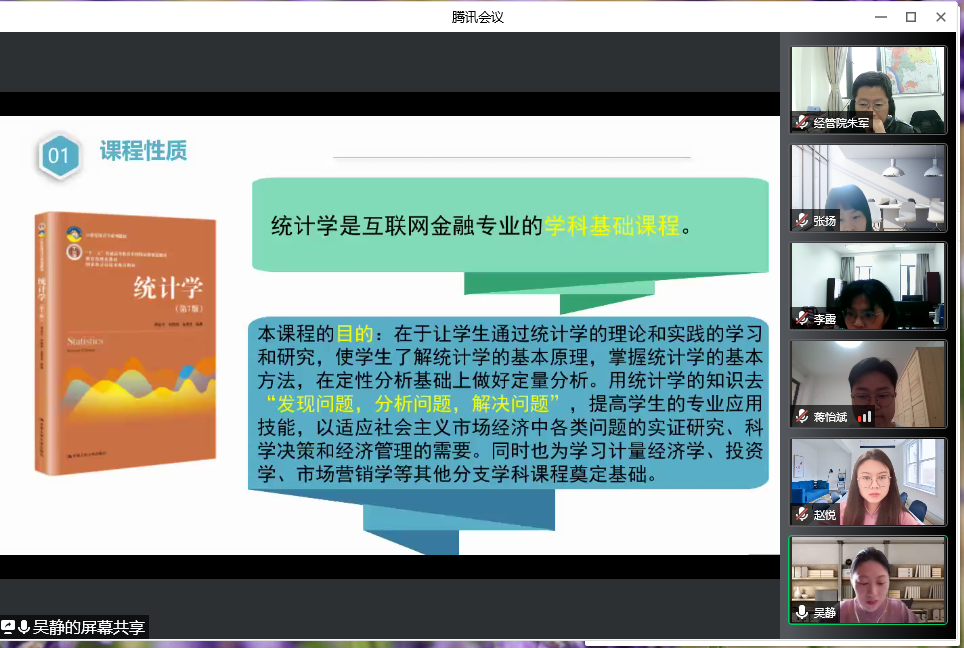Click active microphone icon beside 吴静

802,612
